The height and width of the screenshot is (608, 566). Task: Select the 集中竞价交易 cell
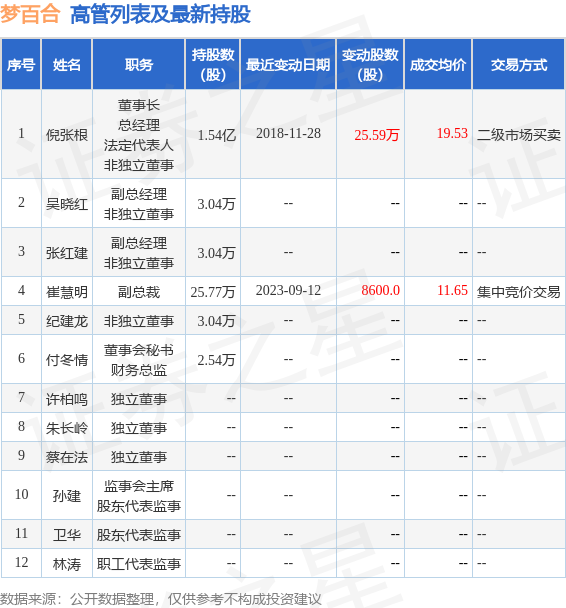pyautogui.click(x=519, y=292)
